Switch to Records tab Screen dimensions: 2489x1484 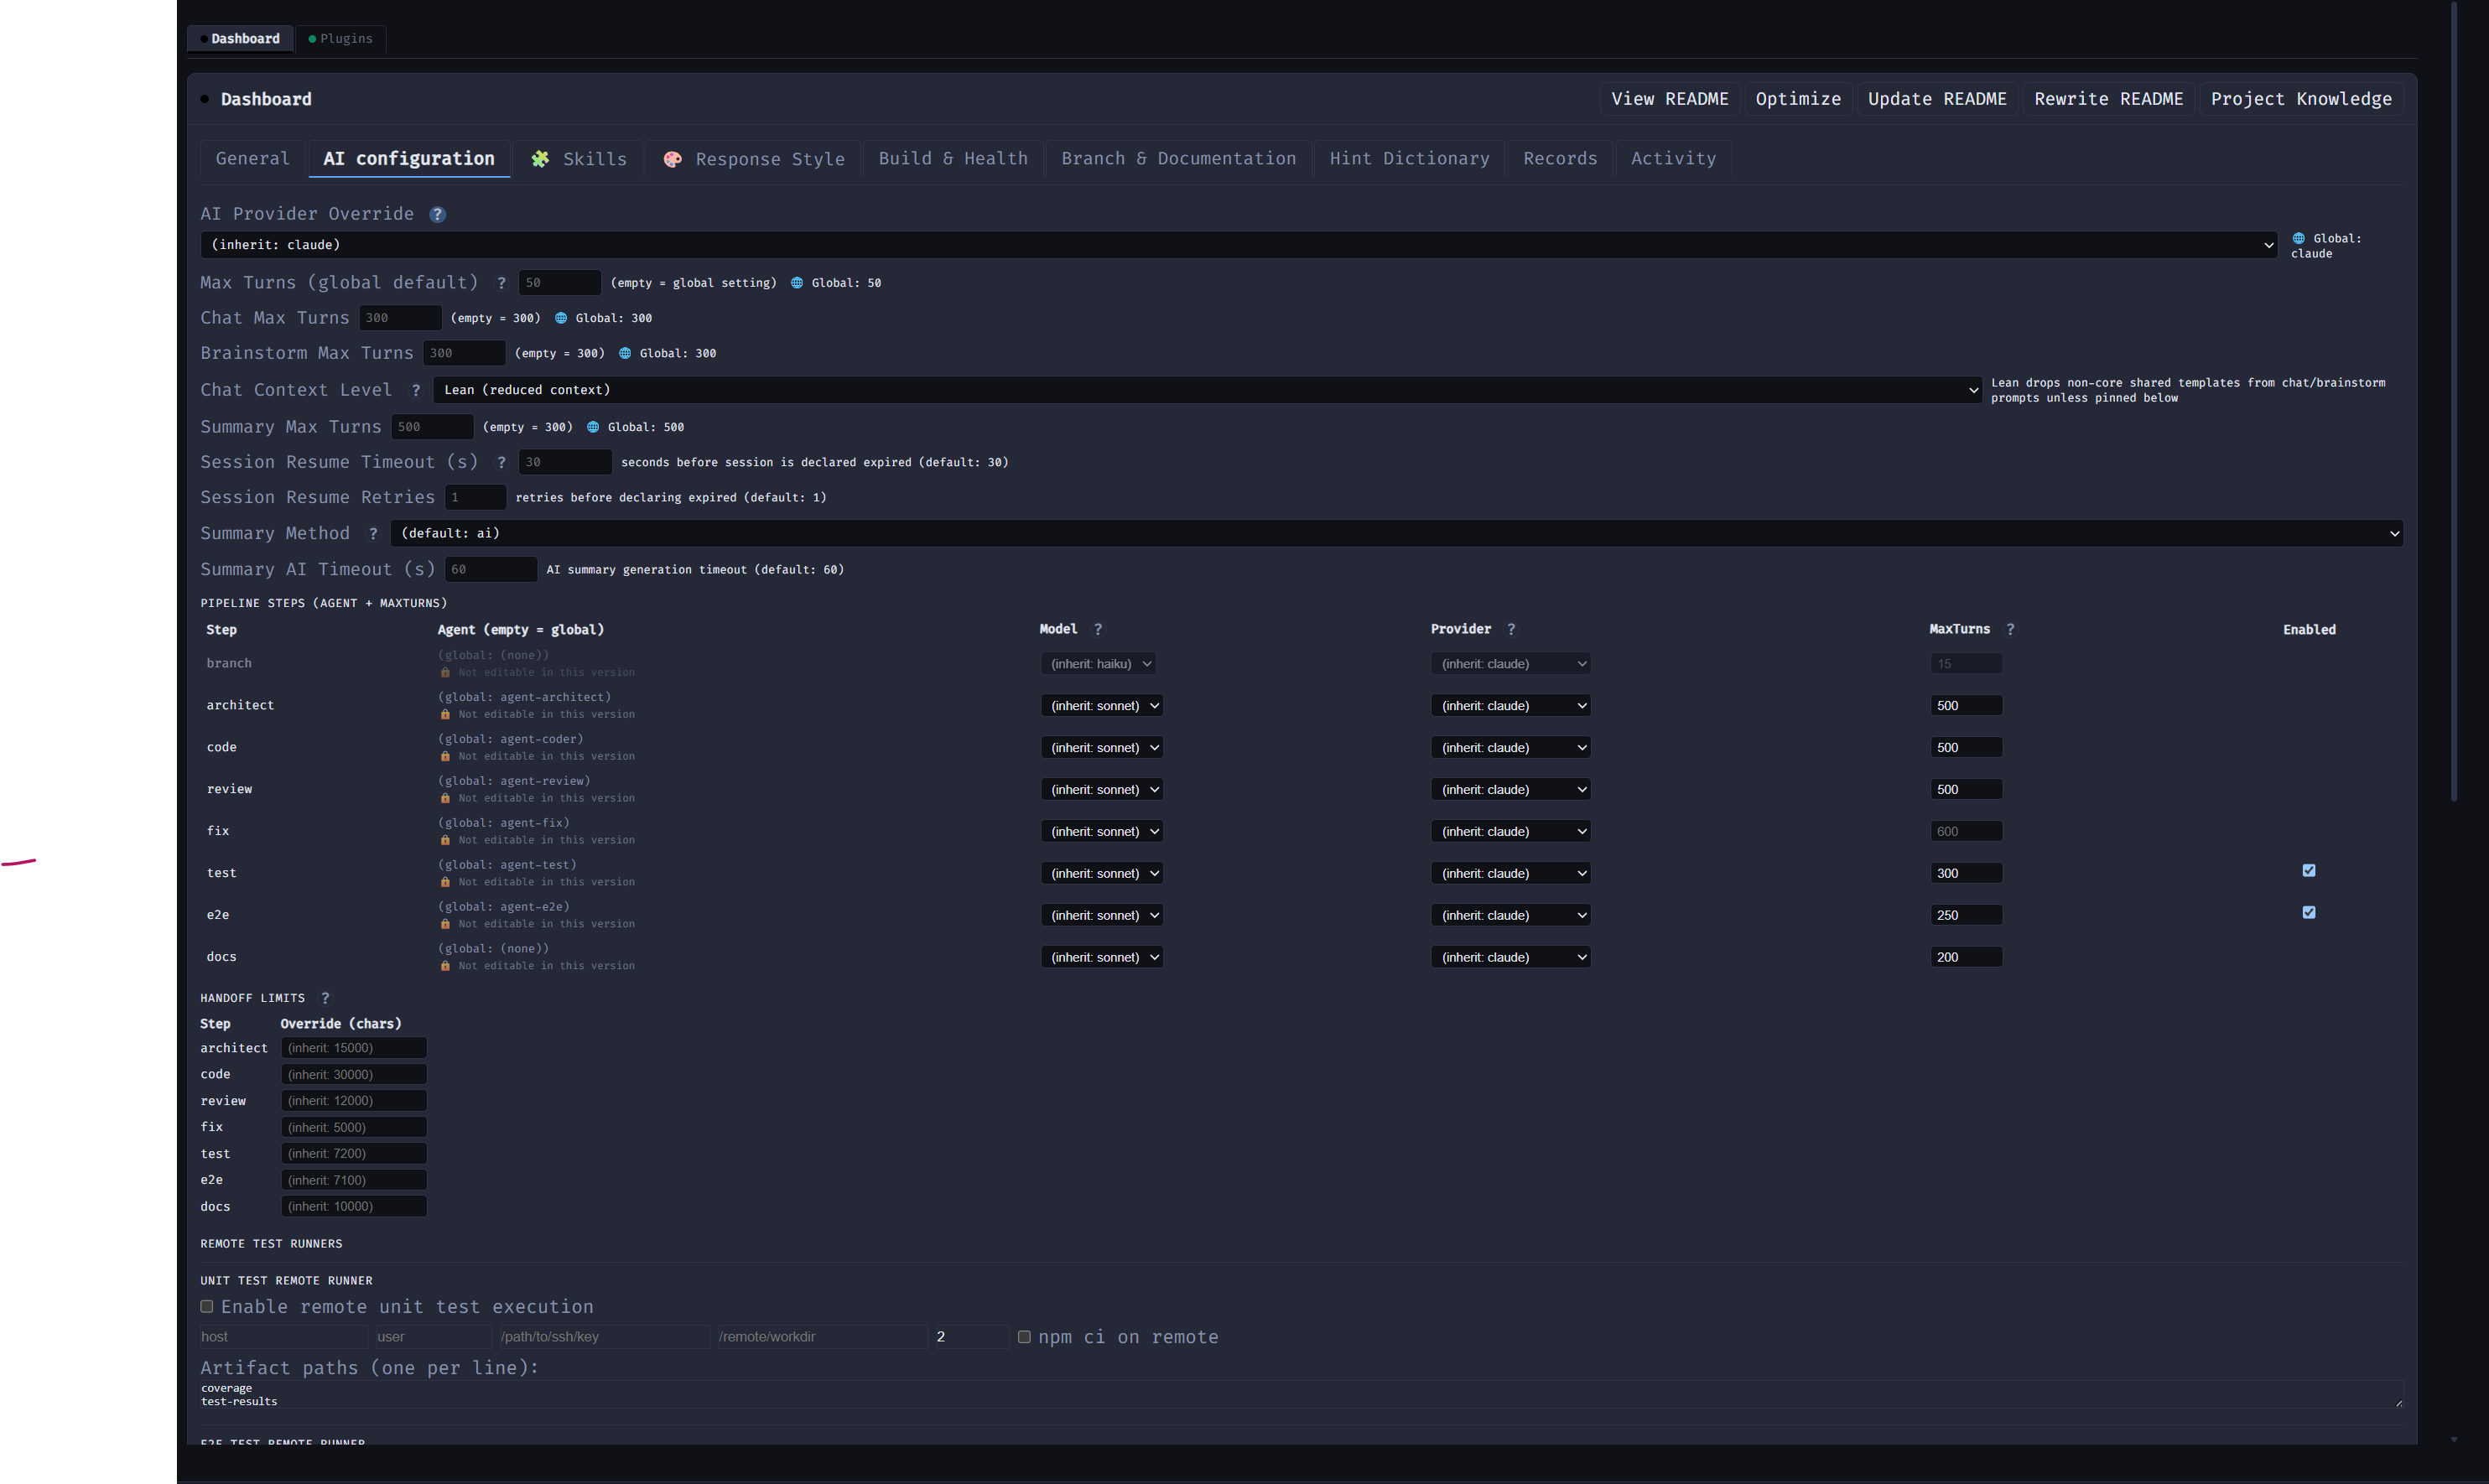click(1559, 159)
